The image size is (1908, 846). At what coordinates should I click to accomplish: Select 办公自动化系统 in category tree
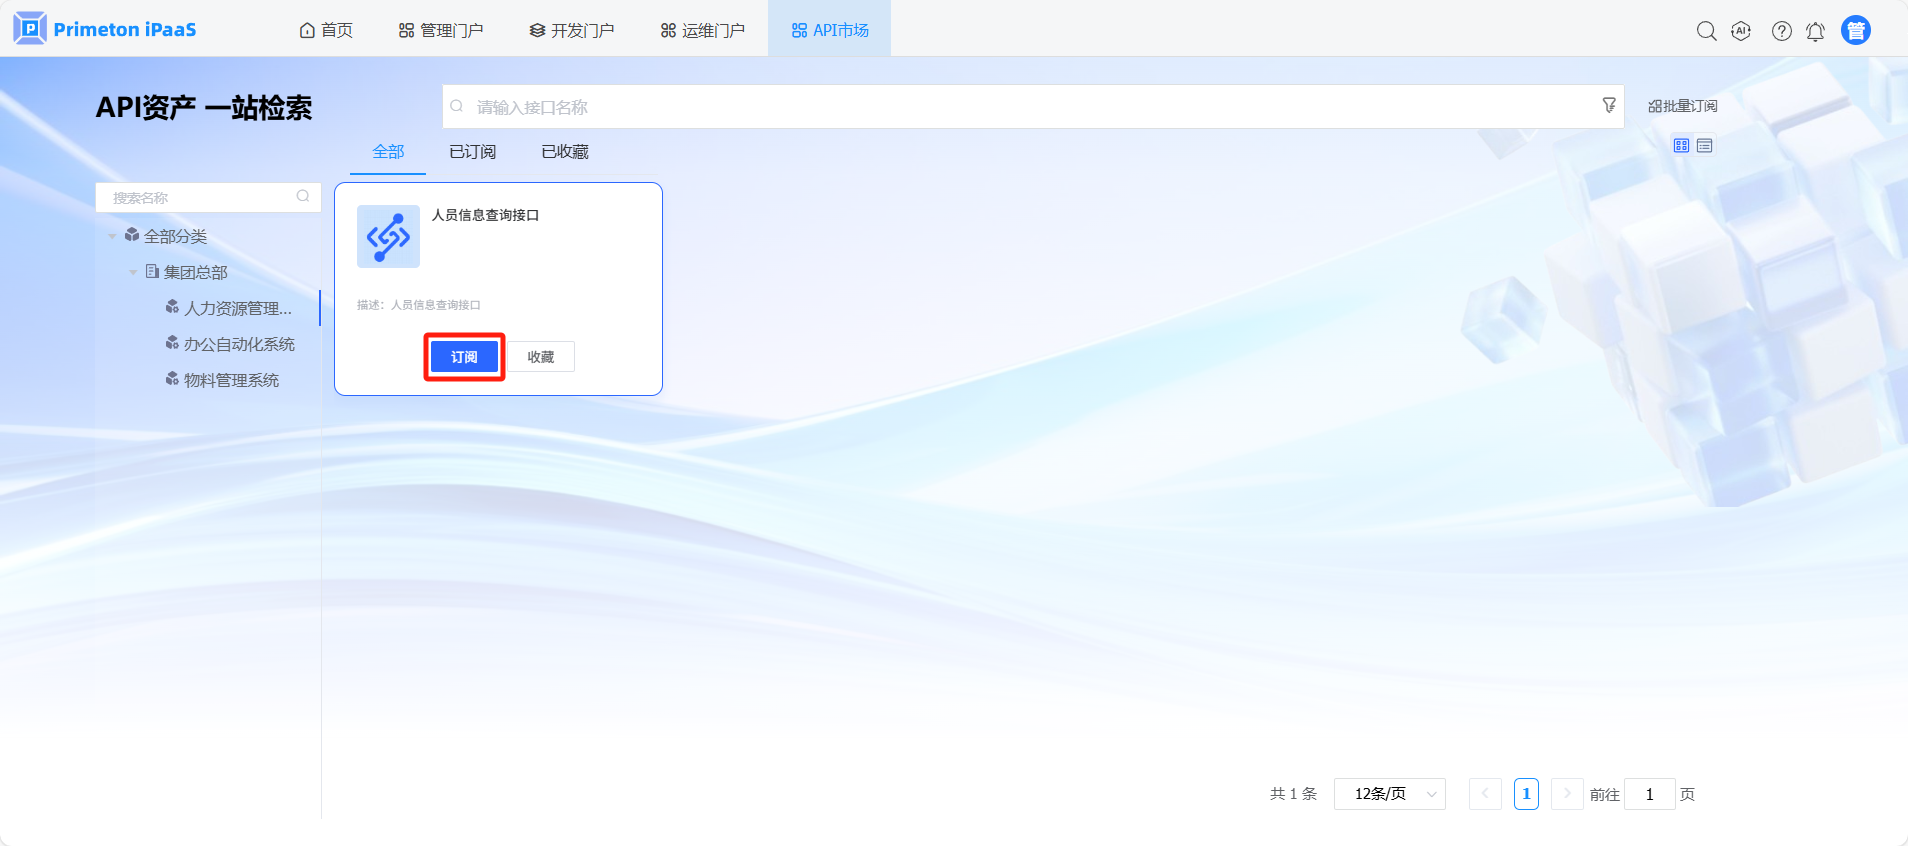pos(239,344)
